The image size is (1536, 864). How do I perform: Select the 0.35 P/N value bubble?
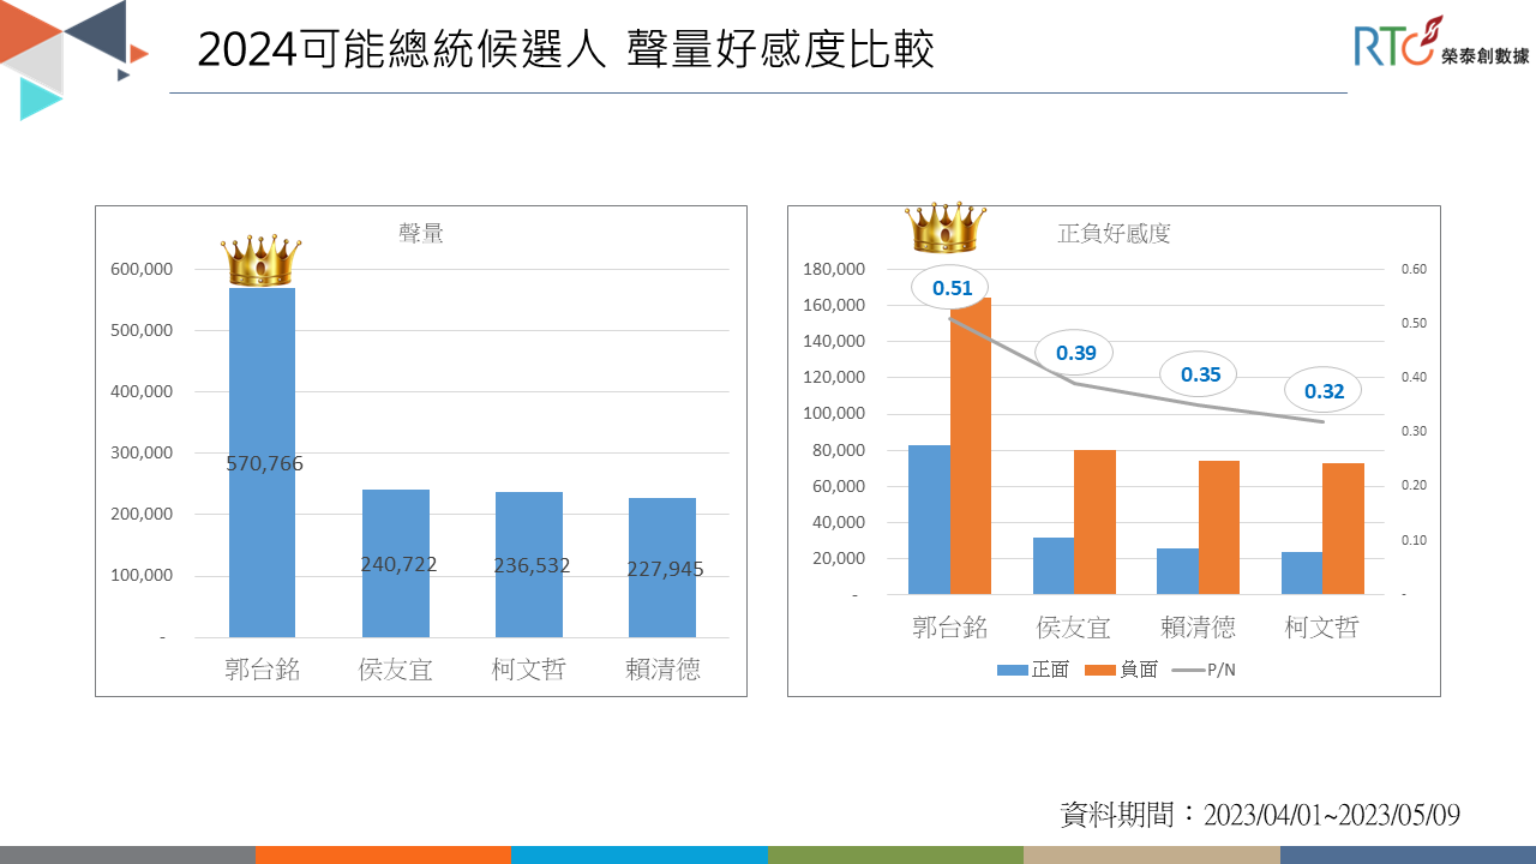pyautogui.click(x=1199, y=375)
